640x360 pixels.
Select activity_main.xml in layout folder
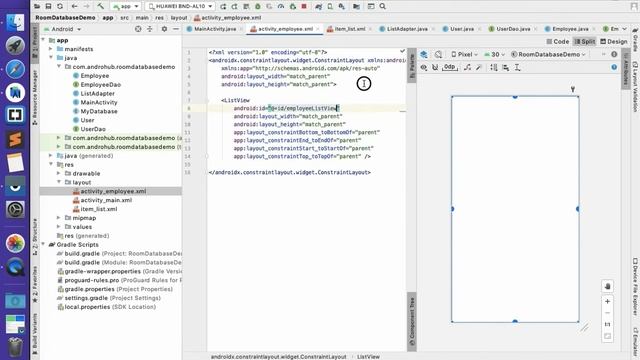106,200
